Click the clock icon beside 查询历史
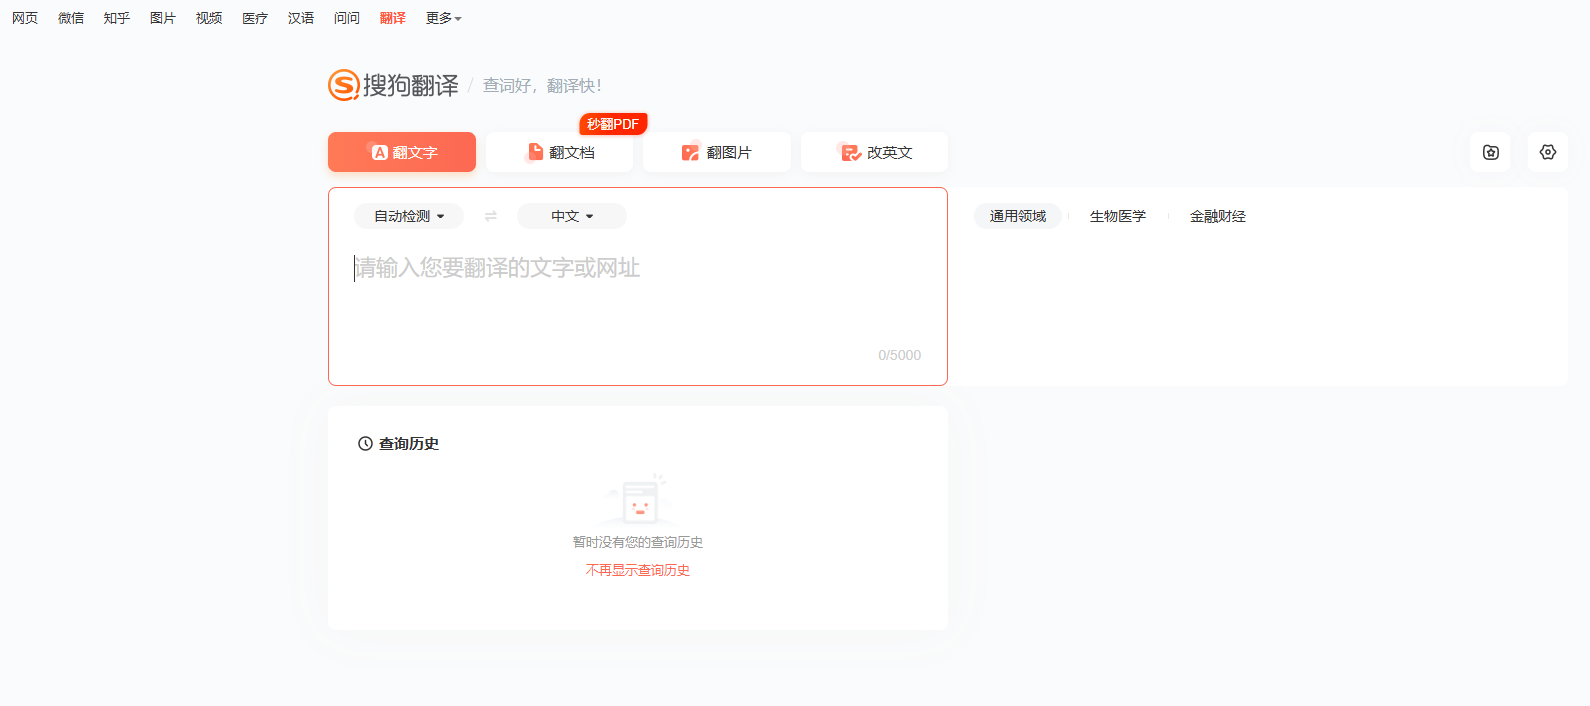1590x706 pixels. pos(365,443)
